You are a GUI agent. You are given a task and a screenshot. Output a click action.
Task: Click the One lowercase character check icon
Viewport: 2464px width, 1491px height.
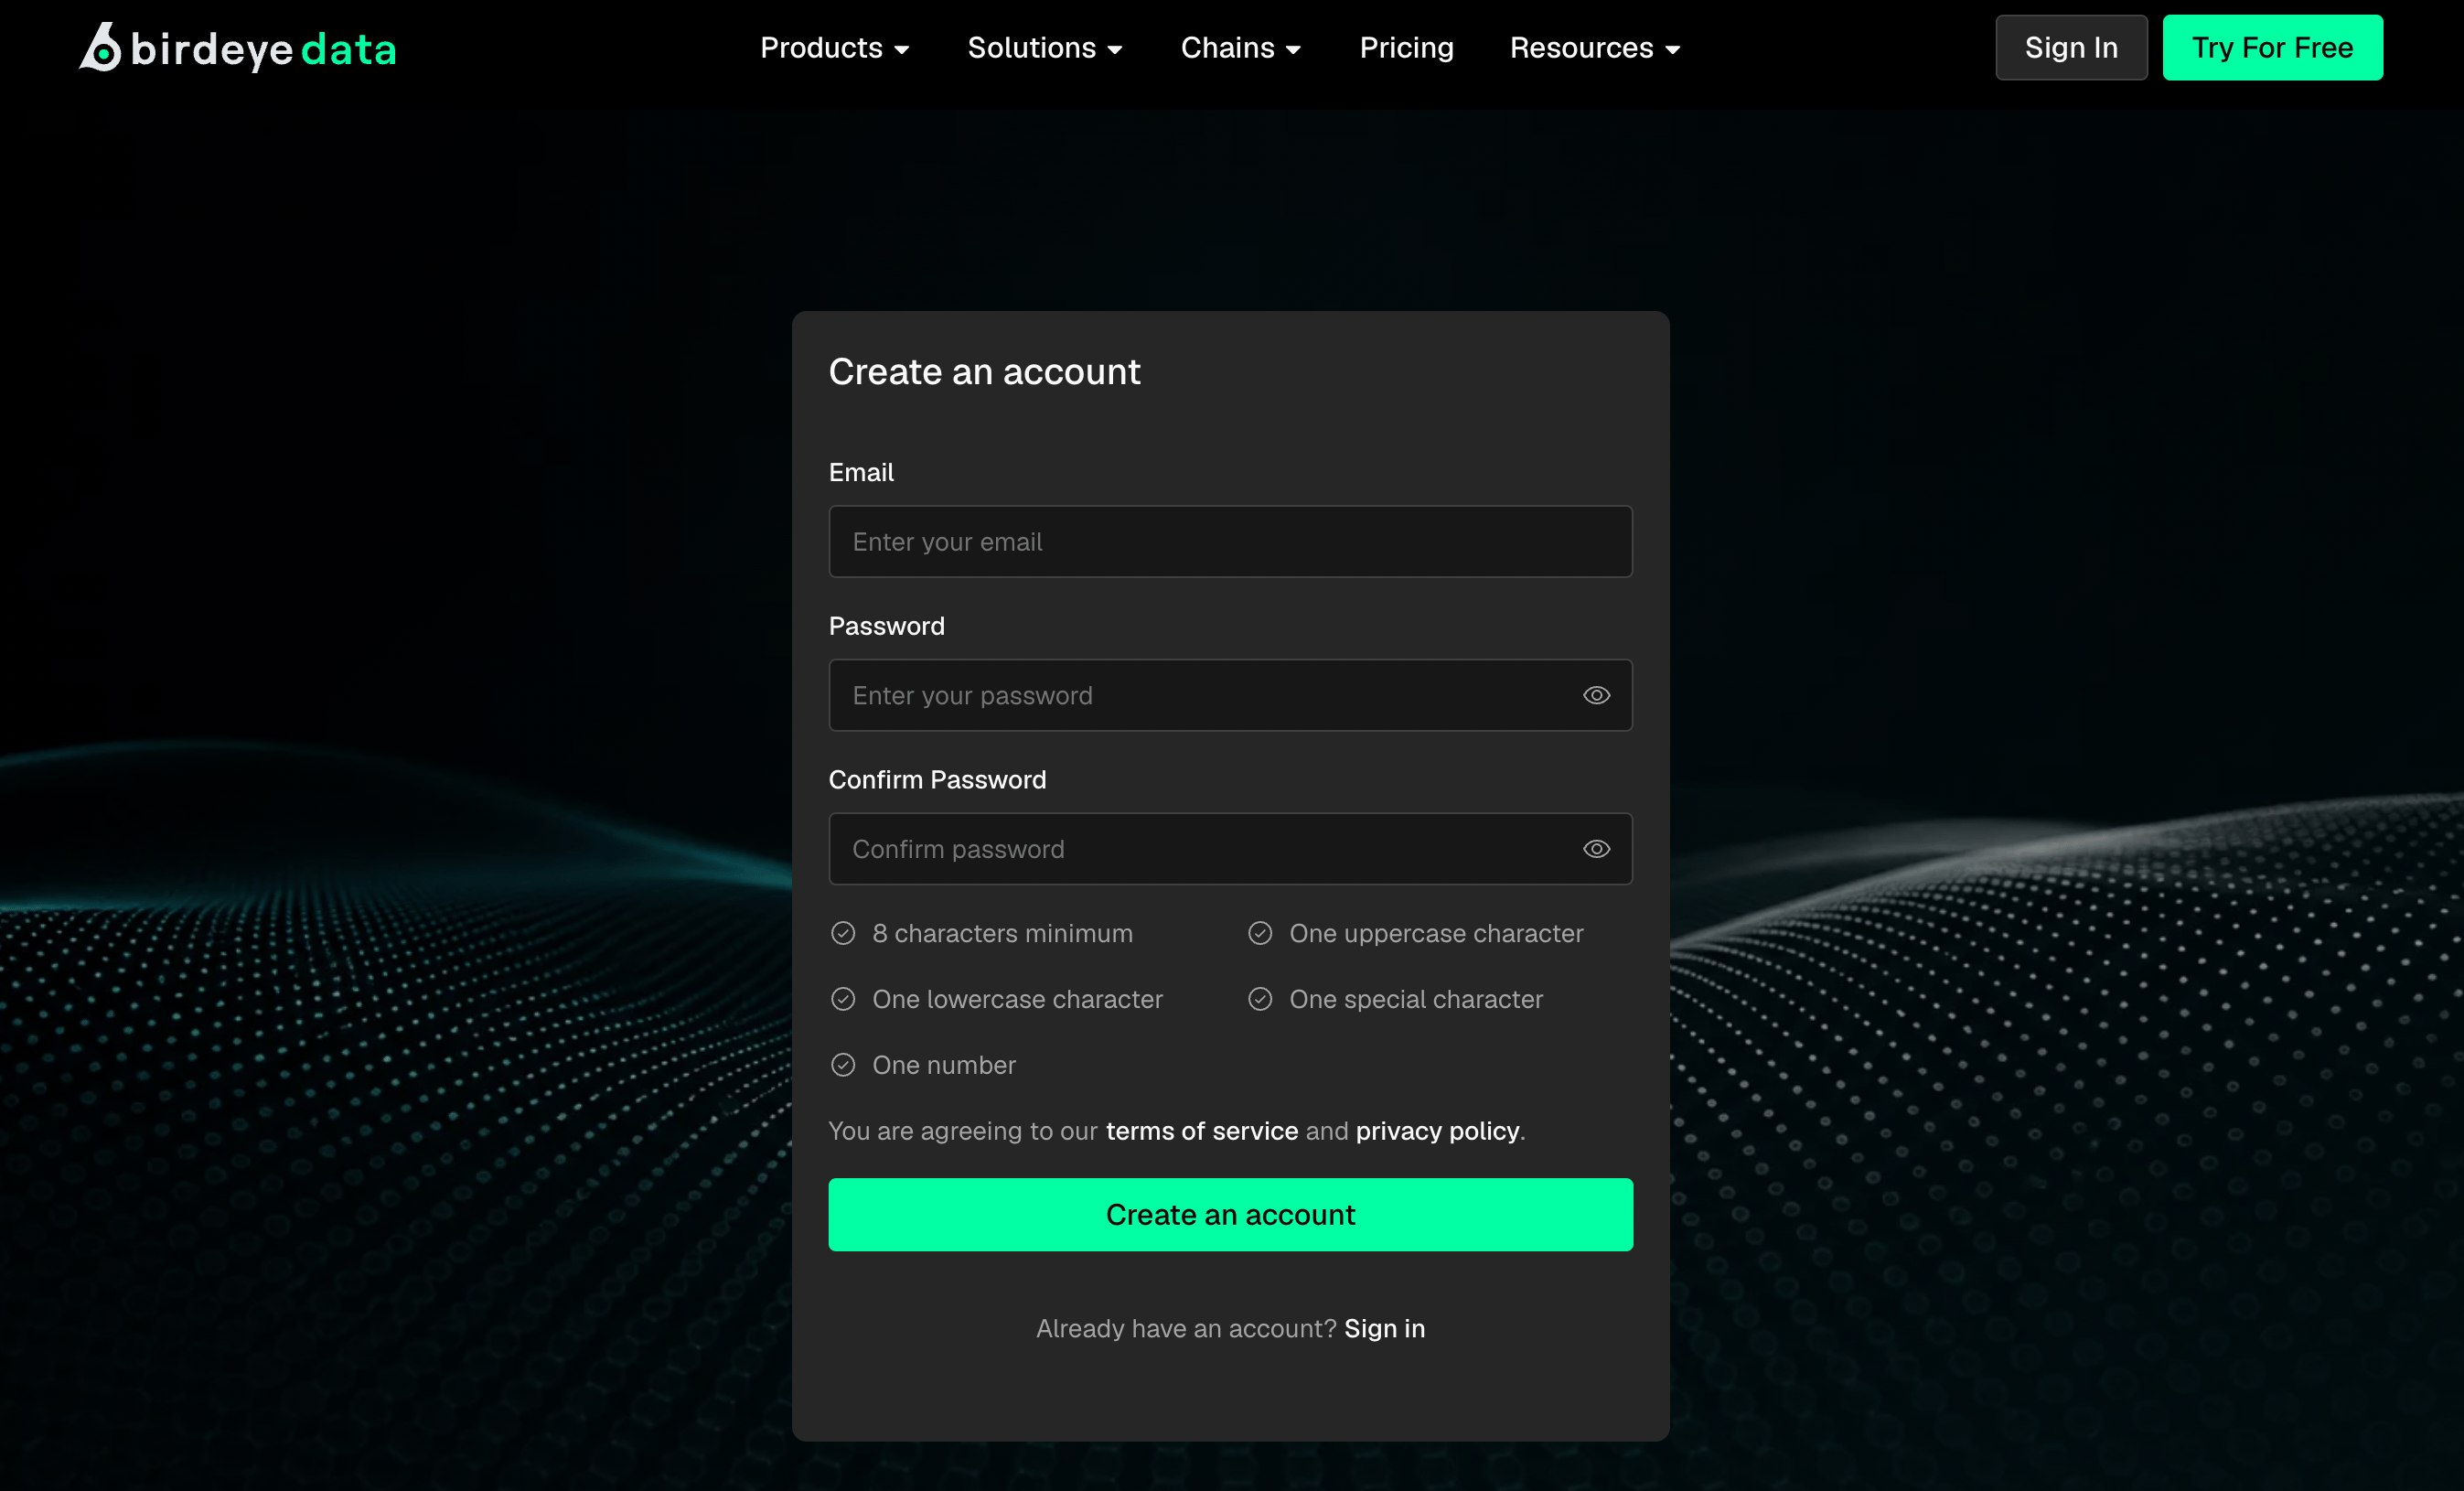pyautogui.click(x=843, y=999)
